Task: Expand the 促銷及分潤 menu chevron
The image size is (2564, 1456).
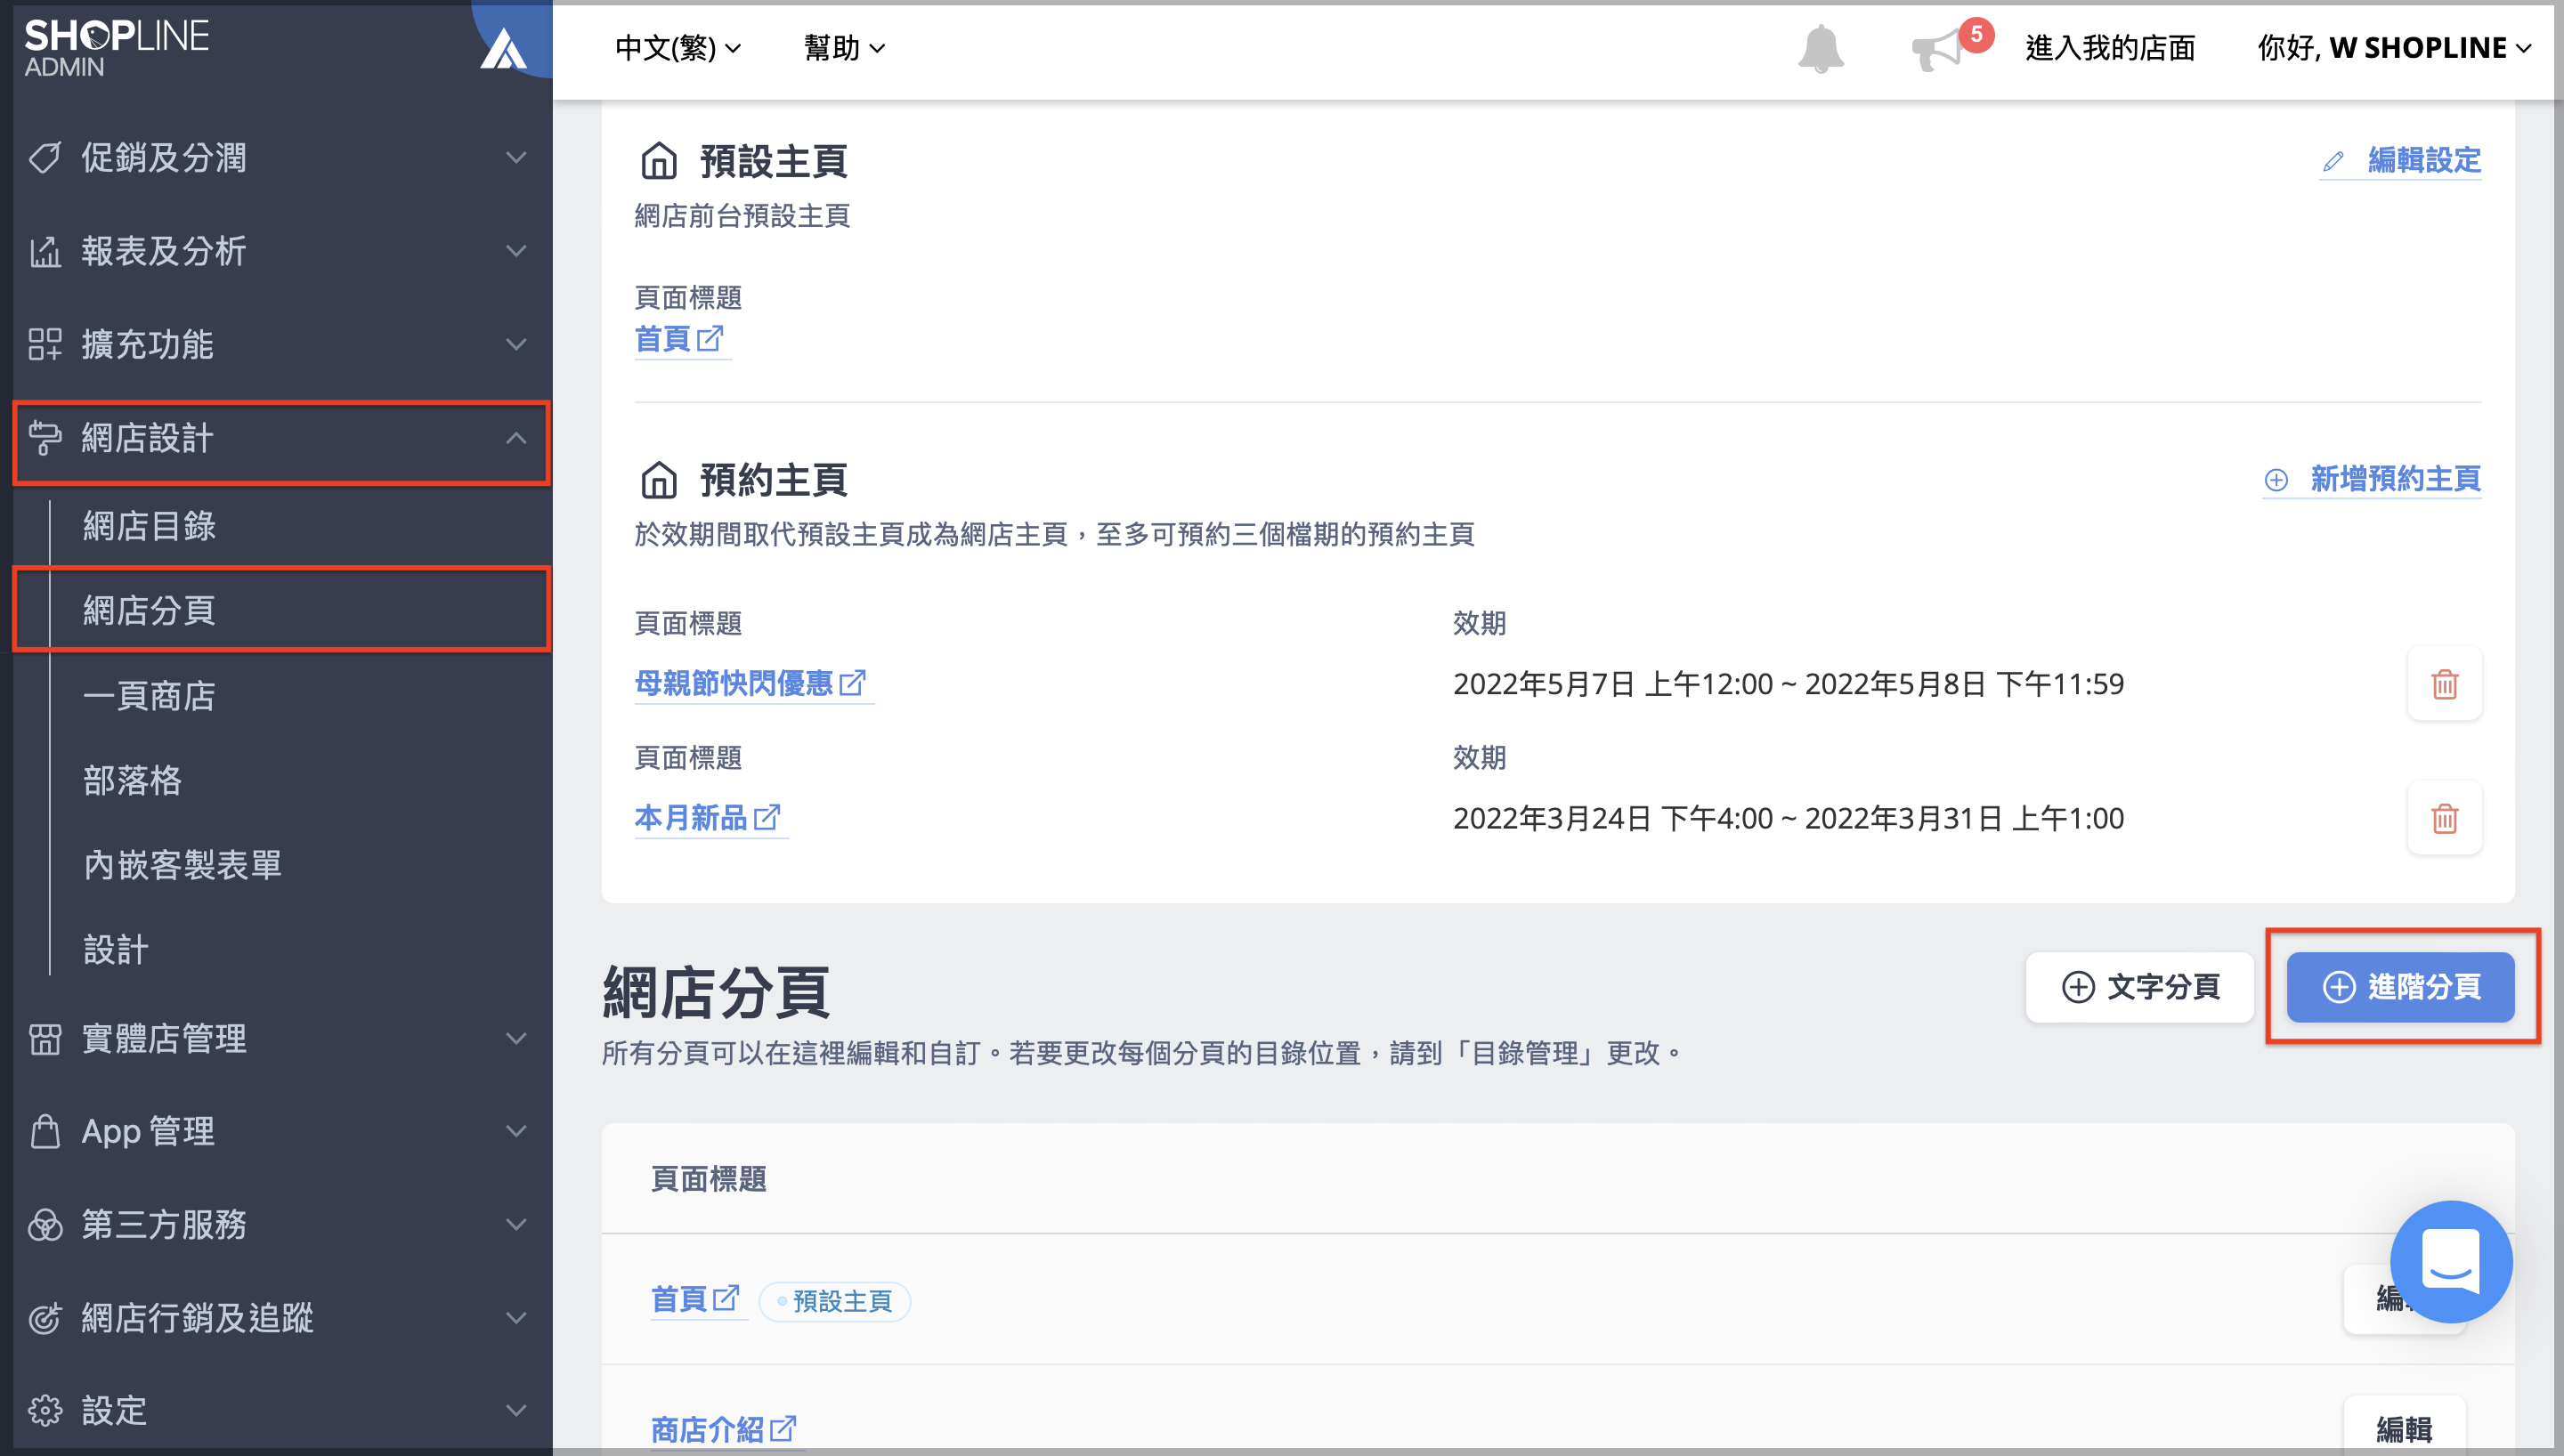Action: tap(516, 157)
